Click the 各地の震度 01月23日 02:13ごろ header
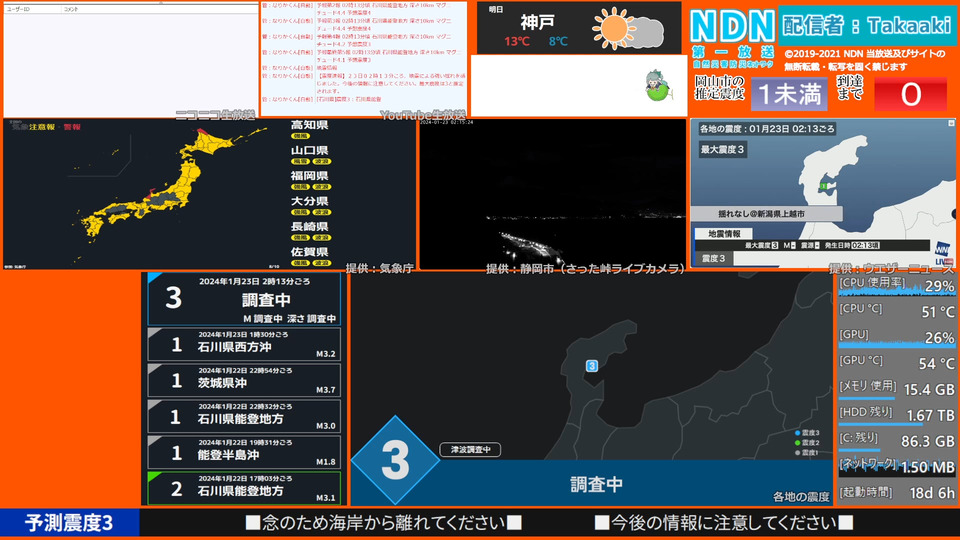The height and width of the screenshot is (540, 960). pos(767,129)
